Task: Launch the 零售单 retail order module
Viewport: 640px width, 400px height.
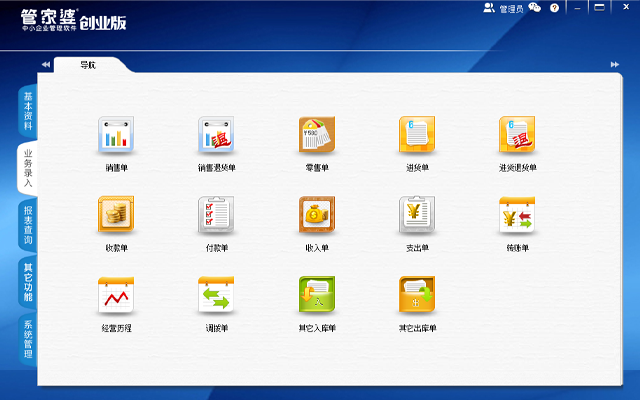Action: coord(317,136)
